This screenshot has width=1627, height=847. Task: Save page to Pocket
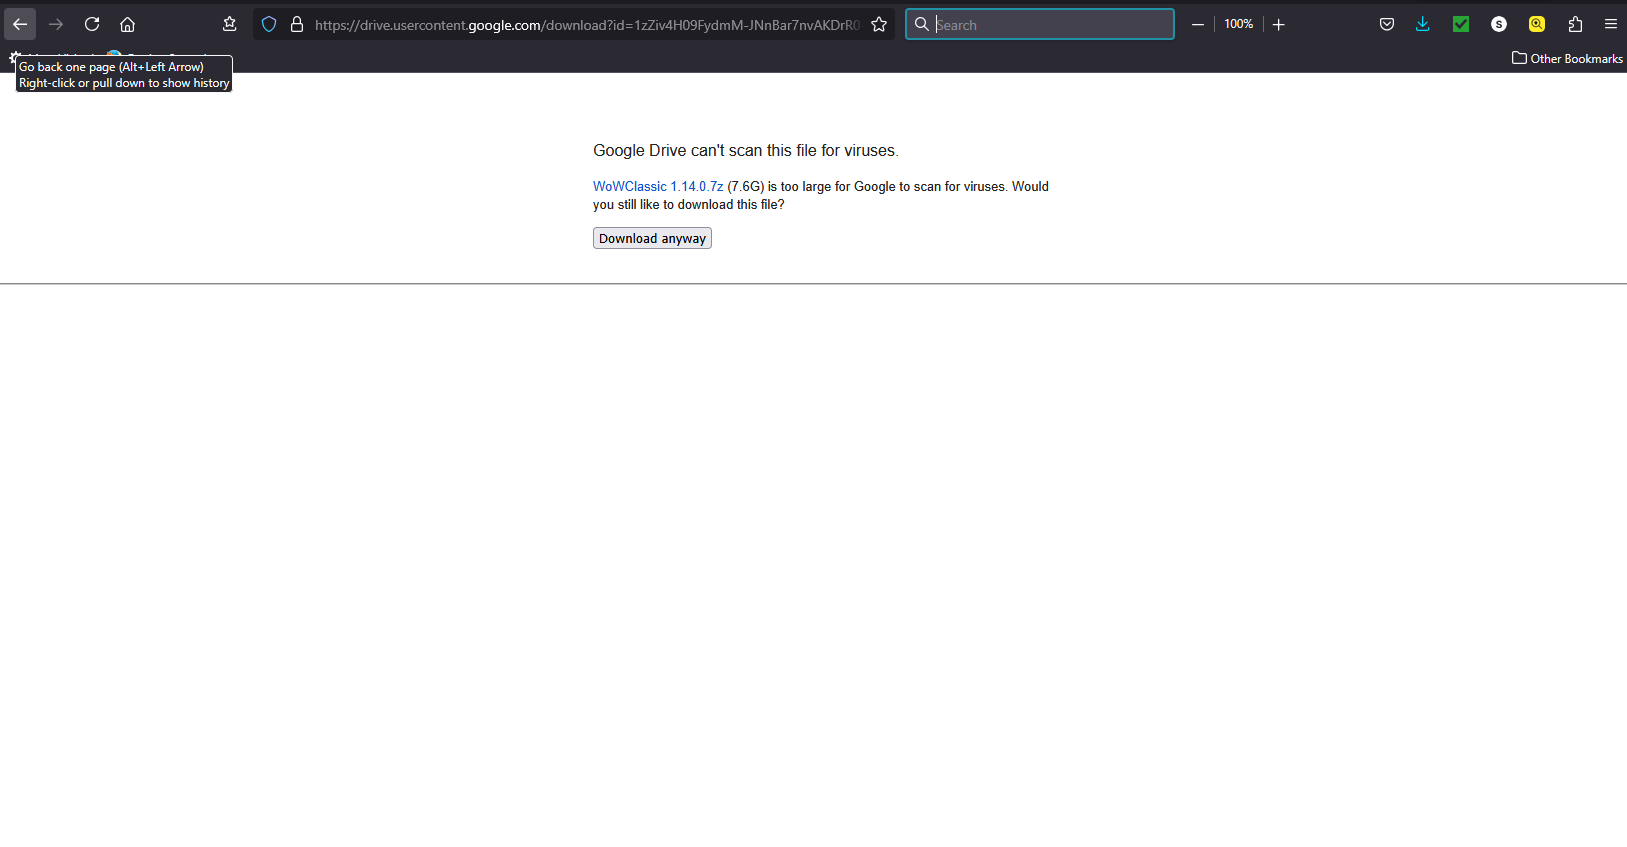pyautogui.click(x=1387, y=24)
